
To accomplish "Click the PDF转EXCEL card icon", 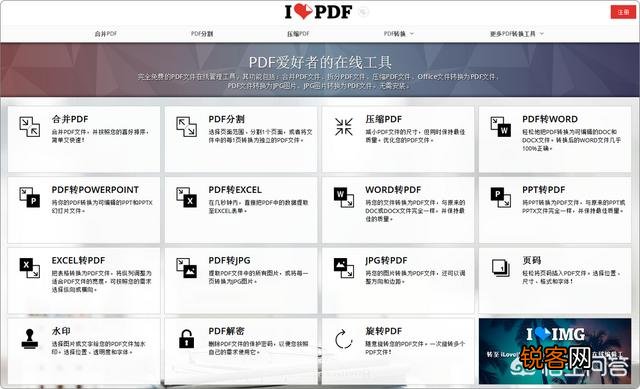I will (187, 197).
